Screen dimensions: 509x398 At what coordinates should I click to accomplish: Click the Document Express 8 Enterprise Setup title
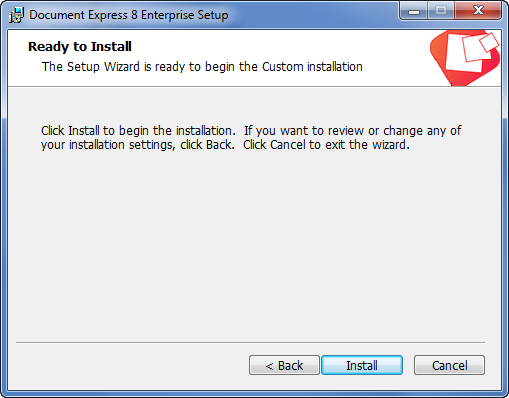tap(129, 15)
